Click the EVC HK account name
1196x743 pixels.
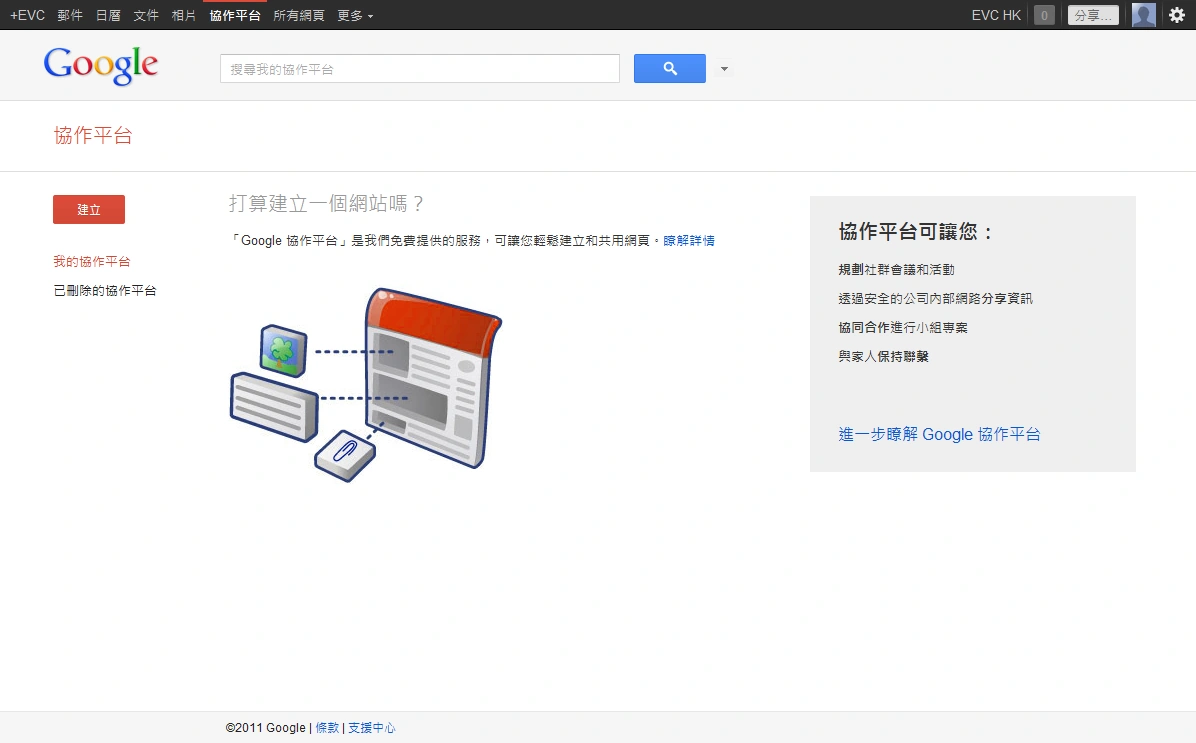[x=996, y=15]
